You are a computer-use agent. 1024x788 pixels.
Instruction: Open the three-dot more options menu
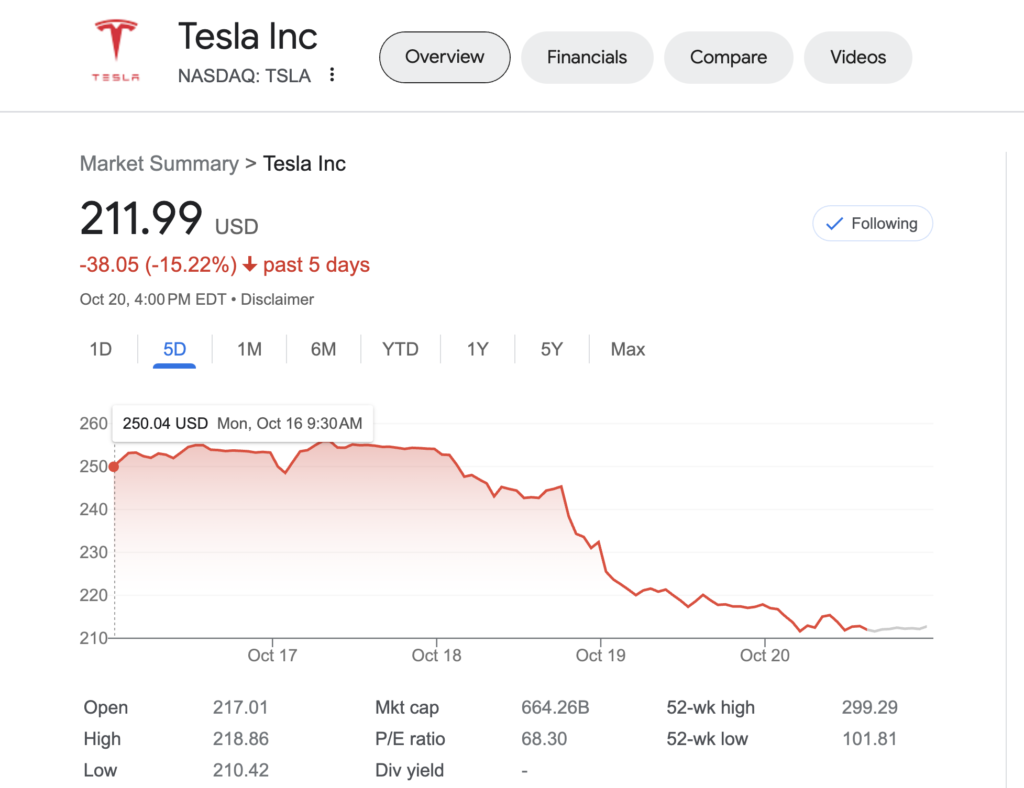click(x=332, y=75)
